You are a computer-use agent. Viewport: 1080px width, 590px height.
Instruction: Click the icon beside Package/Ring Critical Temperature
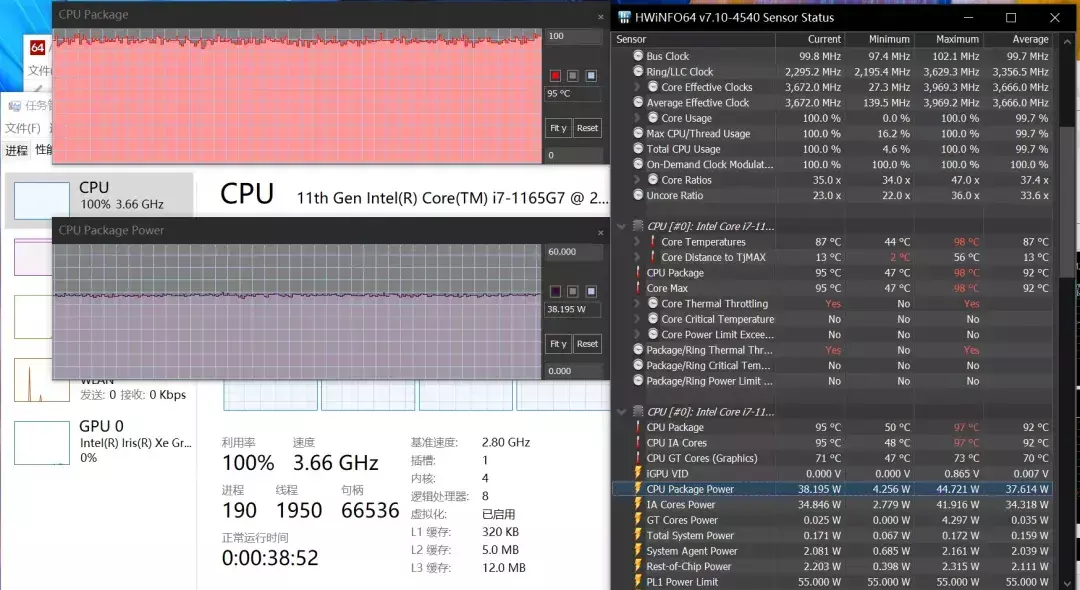pos(638,365)
